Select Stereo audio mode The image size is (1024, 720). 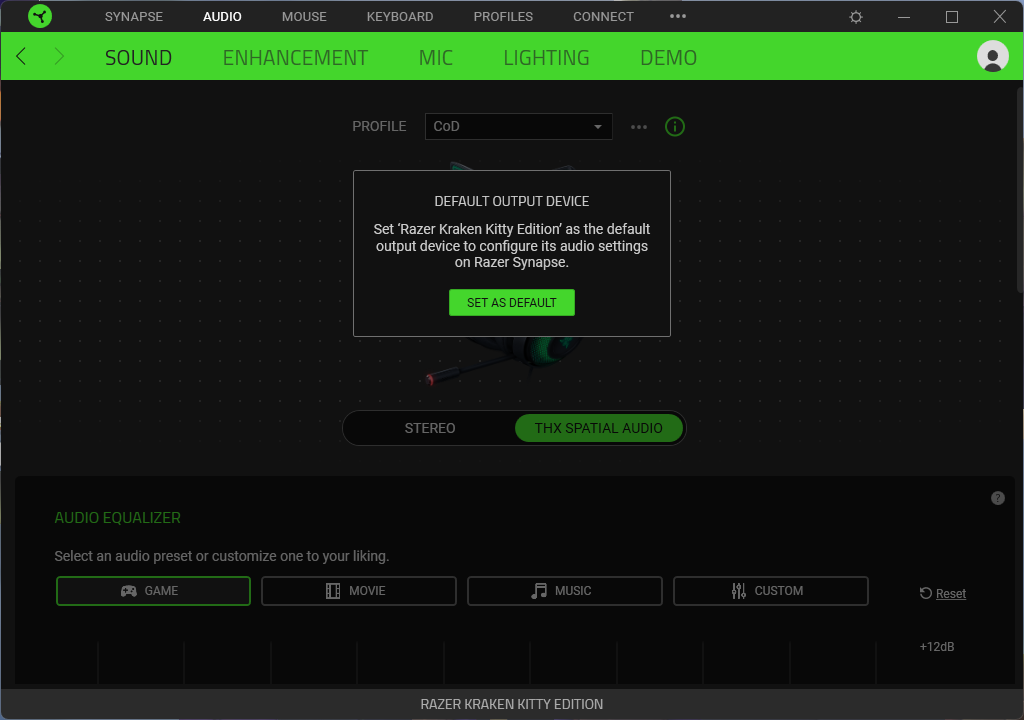point(430,428)
